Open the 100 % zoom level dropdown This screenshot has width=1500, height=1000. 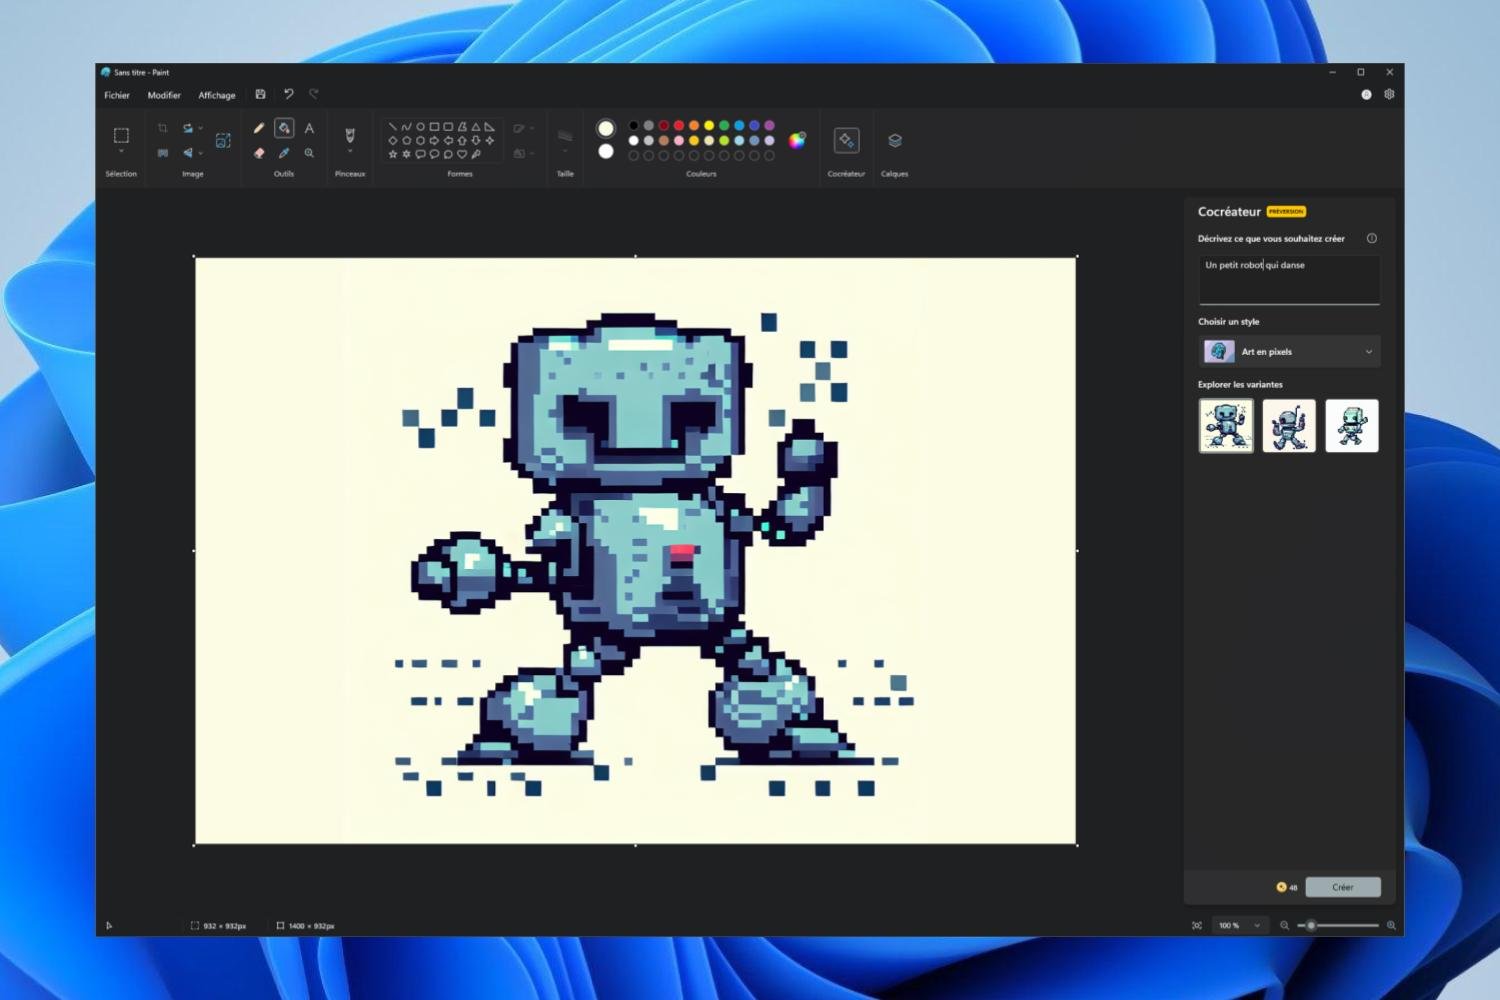coord(1239,925)
